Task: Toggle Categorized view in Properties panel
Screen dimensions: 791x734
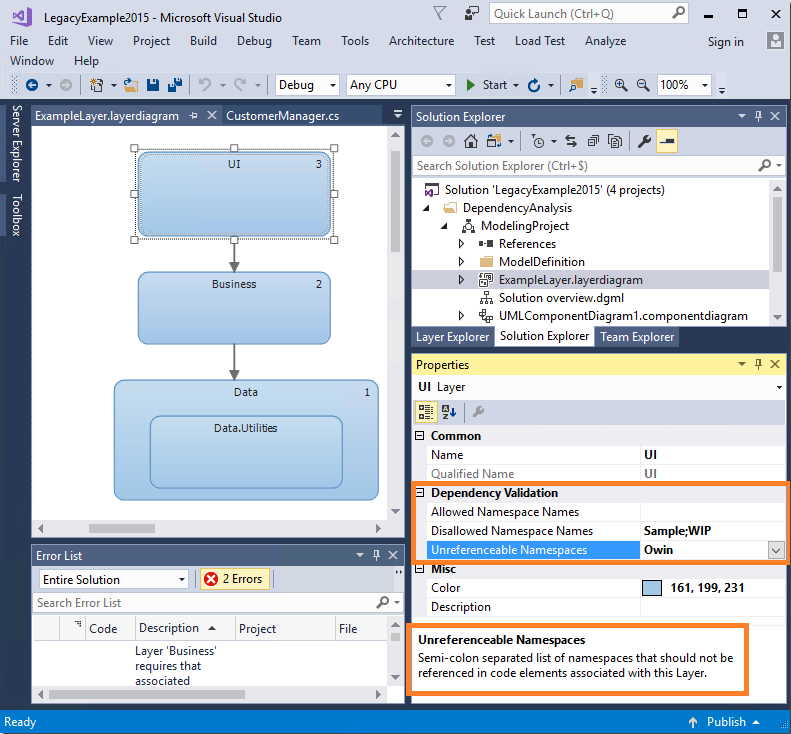Action: point(425,411)
